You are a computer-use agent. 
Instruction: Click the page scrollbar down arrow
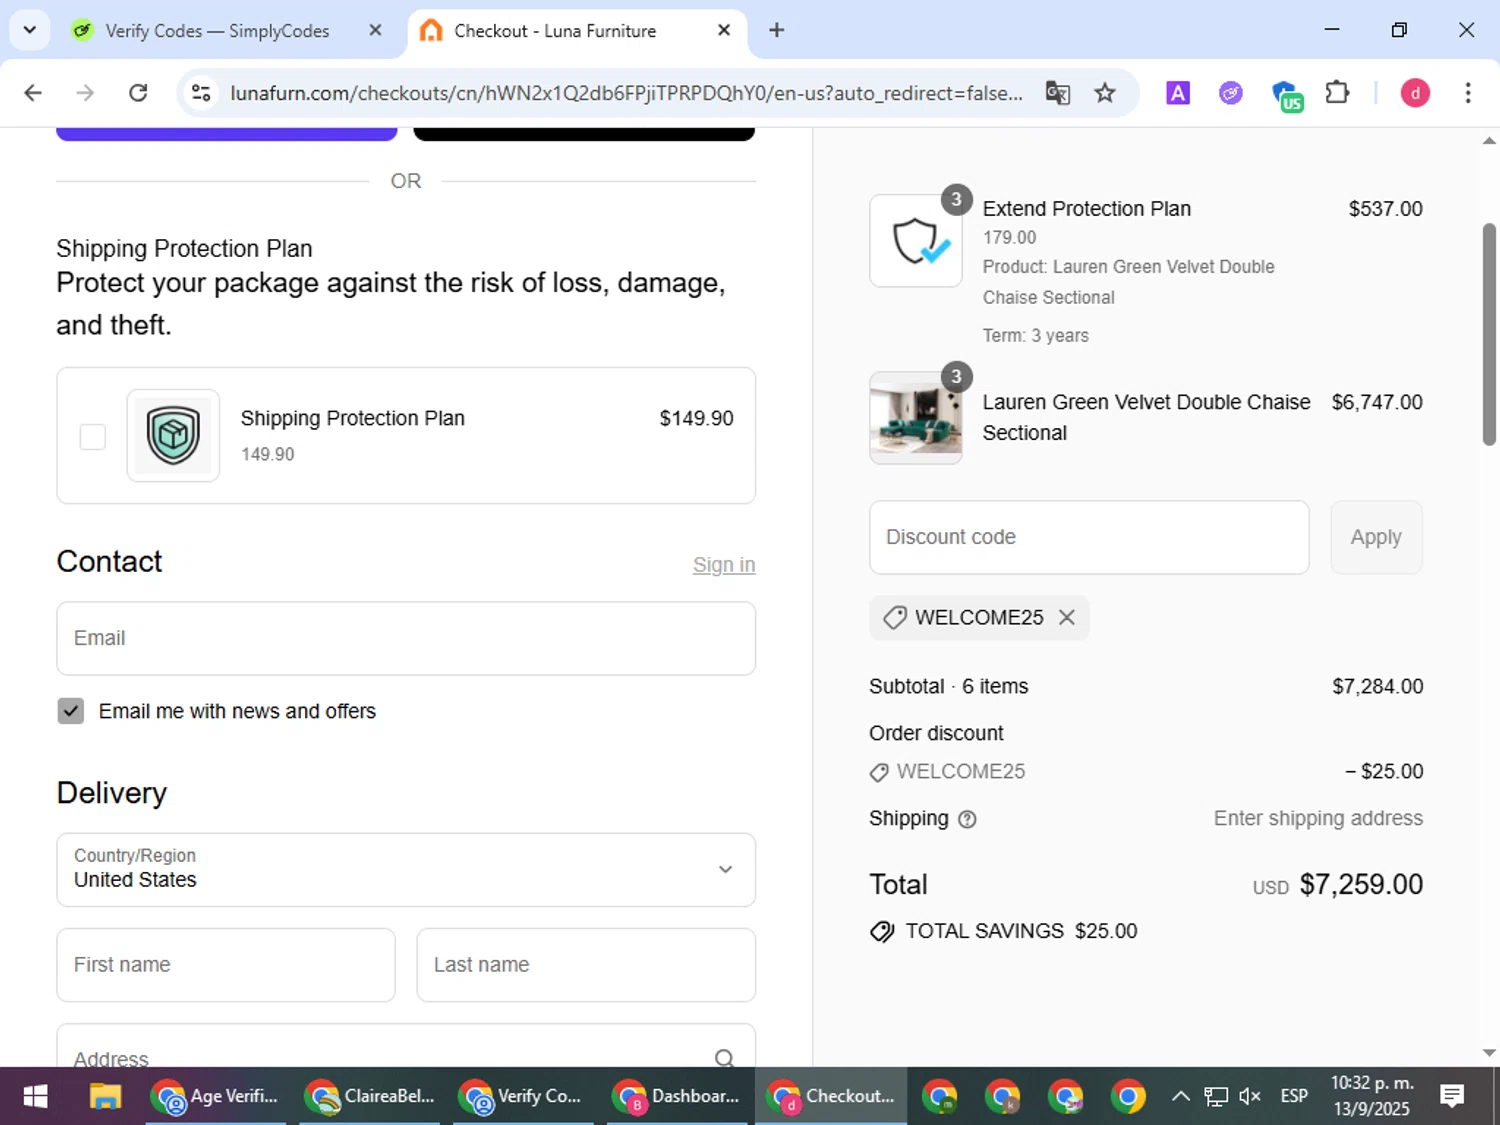click(1489, 1052)
